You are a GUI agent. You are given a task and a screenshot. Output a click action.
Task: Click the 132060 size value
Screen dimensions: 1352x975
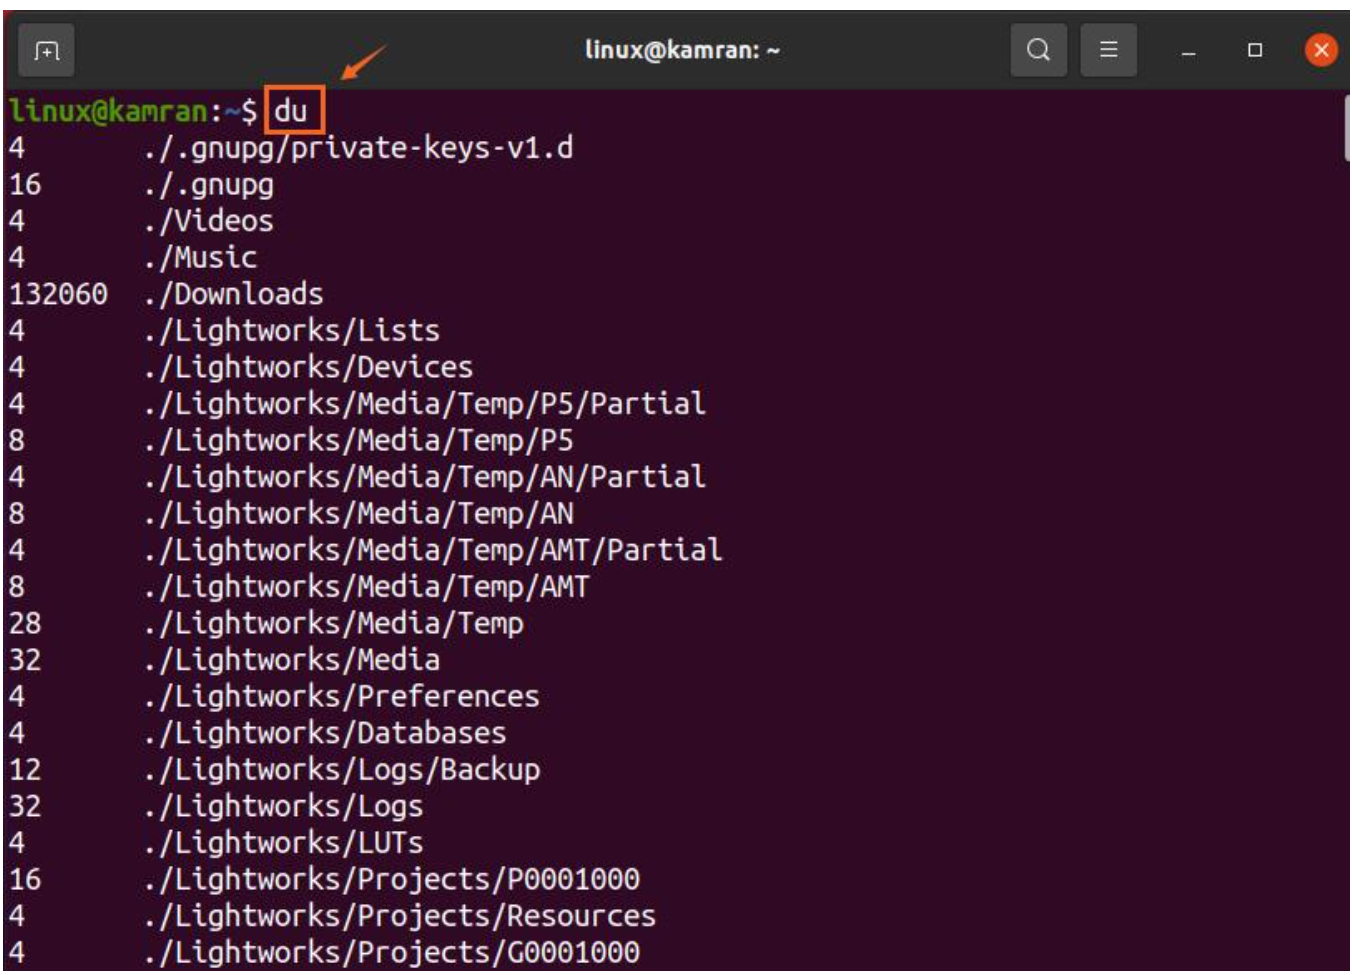[58, 294]
